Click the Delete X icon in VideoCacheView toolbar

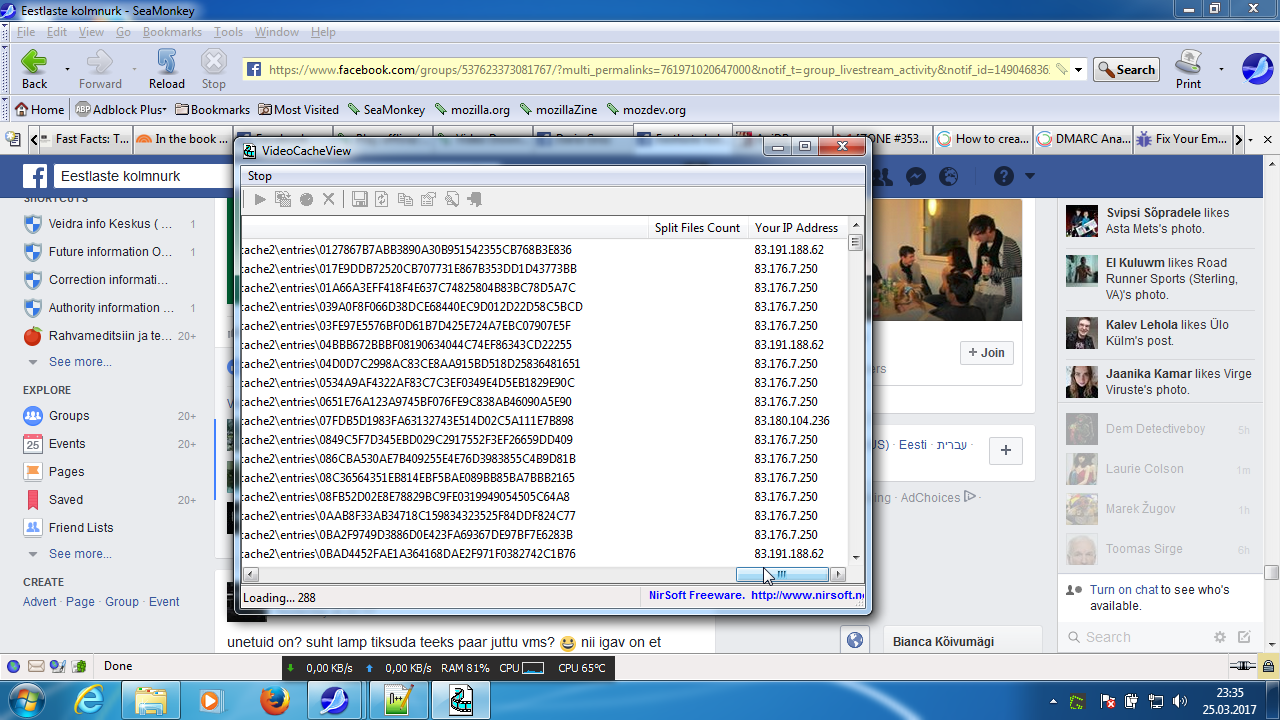(x=329, y=200)
